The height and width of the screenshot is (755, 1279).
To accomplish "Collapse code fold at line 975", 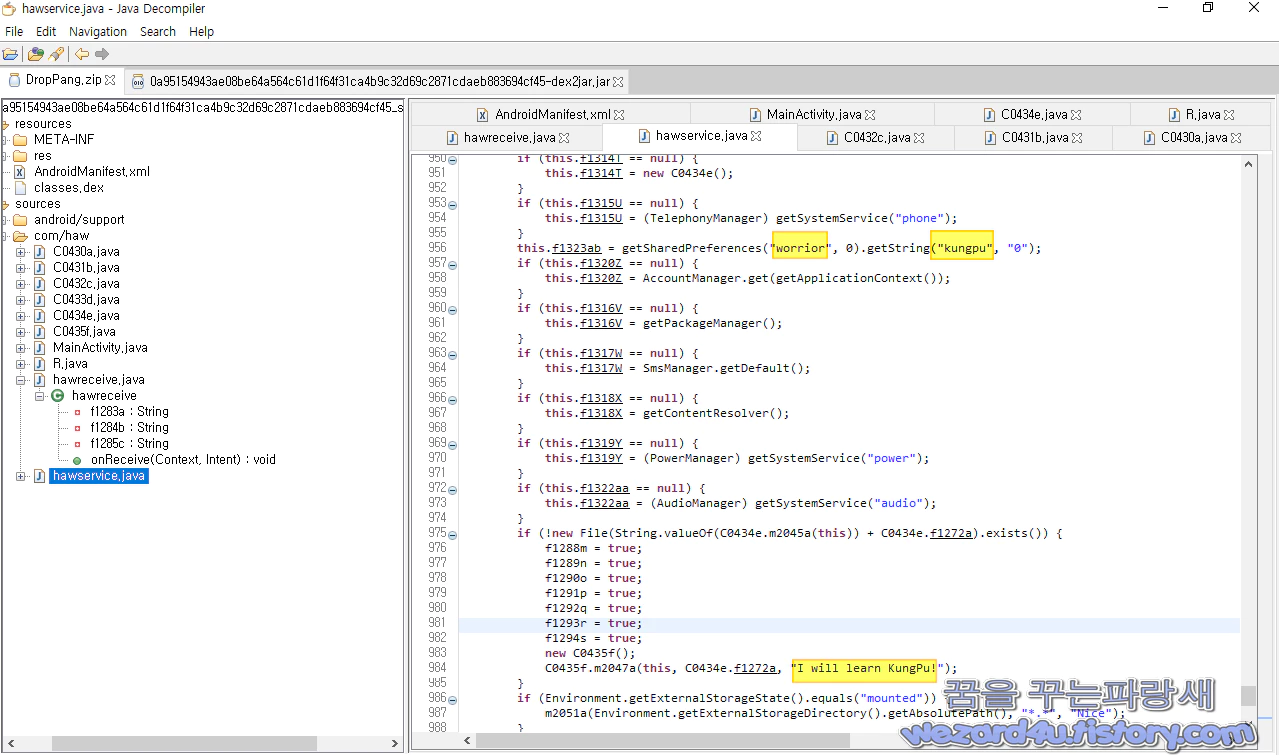I will (x=452, y=534).
